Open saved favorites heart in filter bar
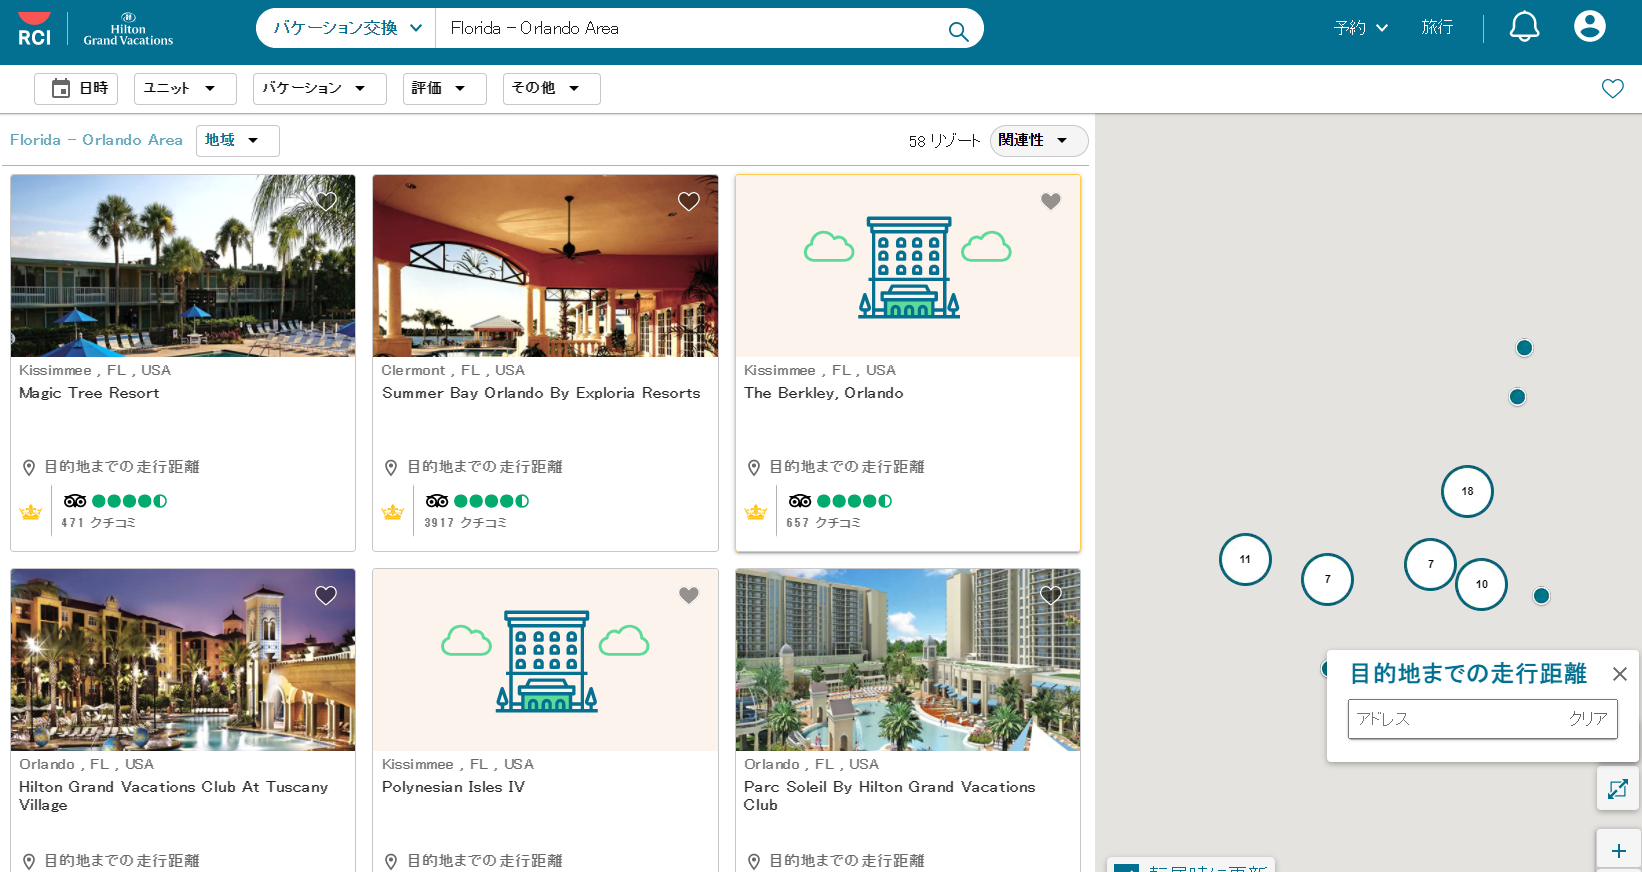1642x872 pixels. [x=1612, y=88]
